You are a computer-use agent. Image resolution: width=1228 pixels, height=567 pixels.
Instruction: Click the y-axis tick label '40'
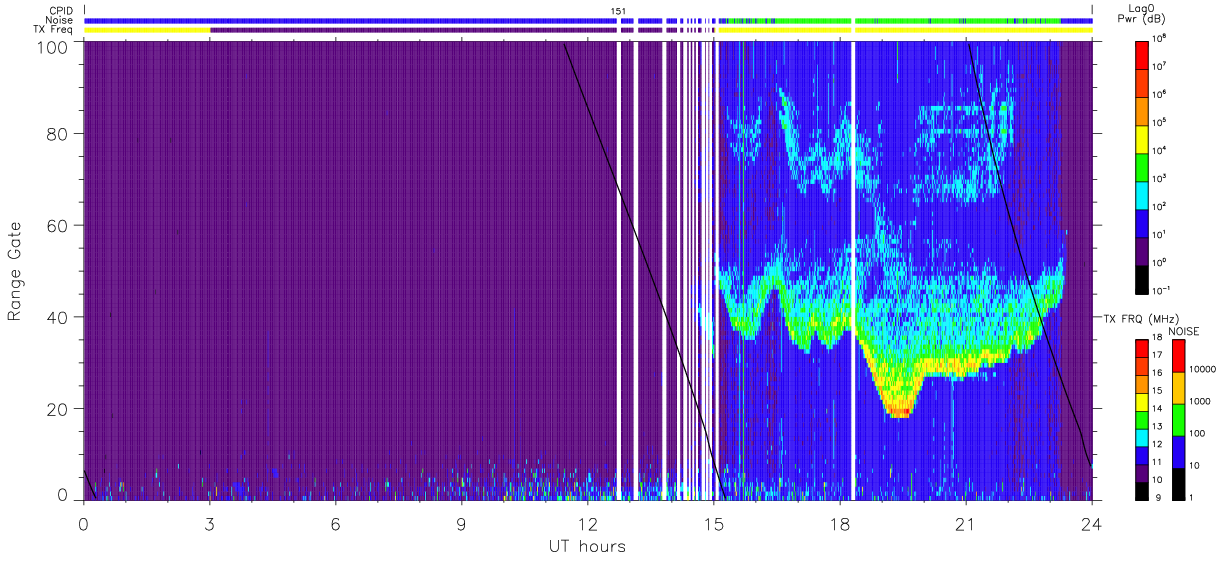tap(56, 317)
